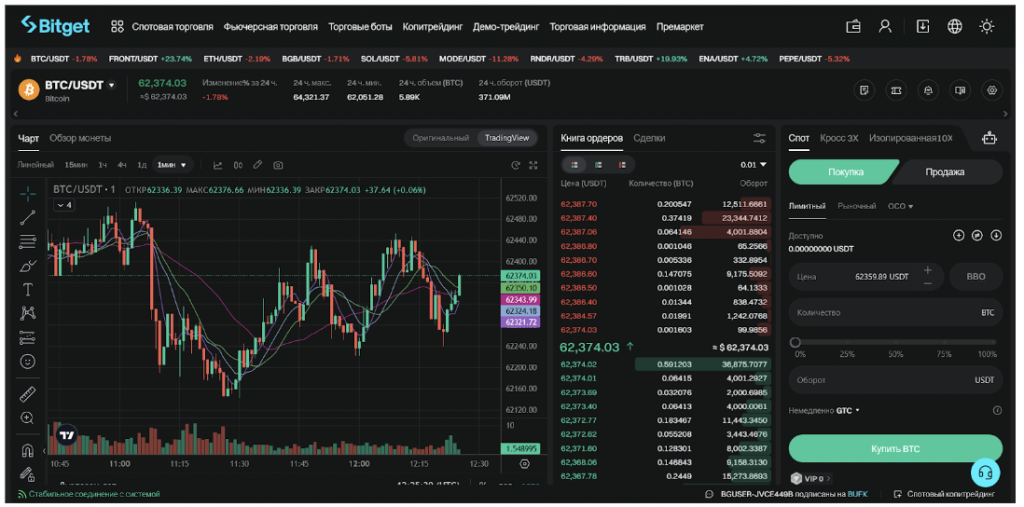Toggle to Продажа (sell) side
The width and height of the screenshot is (1024, 507).
coord(945,172)
